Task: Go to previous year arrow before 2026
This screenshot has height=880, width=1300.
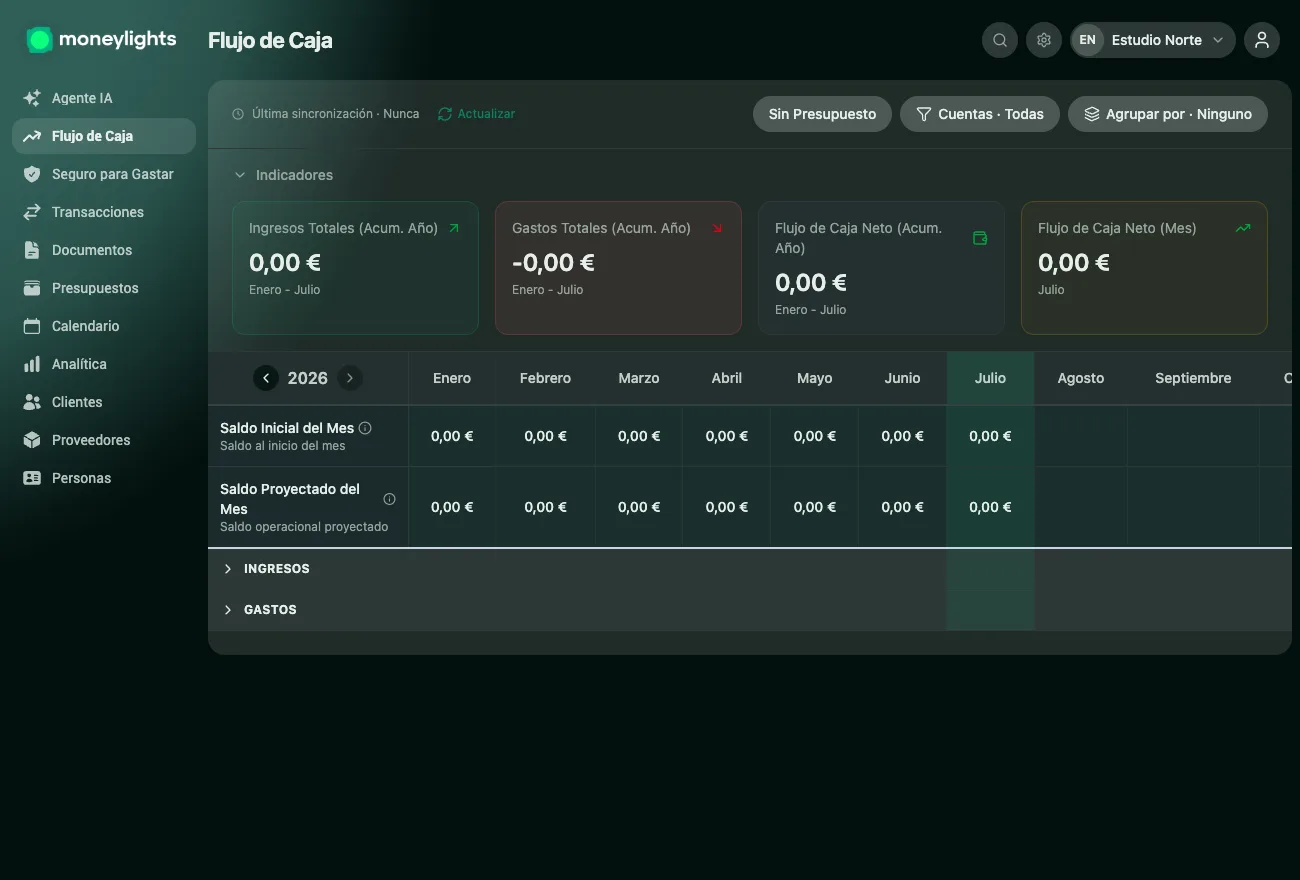Action: pos(266,378)
